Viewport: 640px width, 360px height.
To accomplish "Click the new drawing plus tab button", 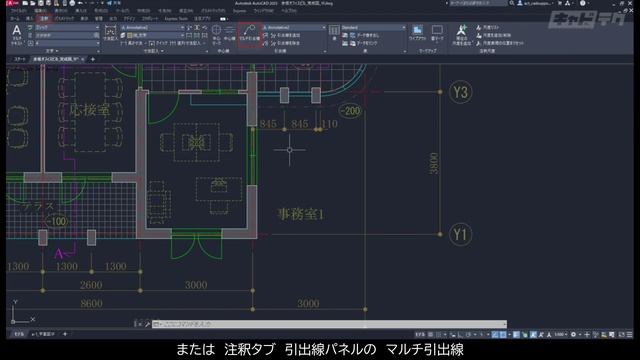I will [x=93, y=59].
